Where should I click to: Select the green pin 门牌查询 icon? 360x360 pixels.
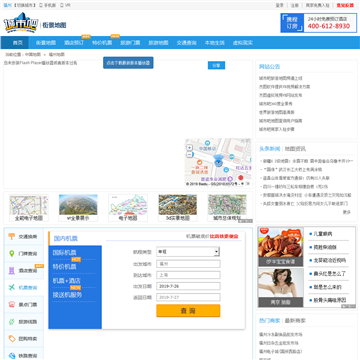pyautogui.click(x=12, y=254)
